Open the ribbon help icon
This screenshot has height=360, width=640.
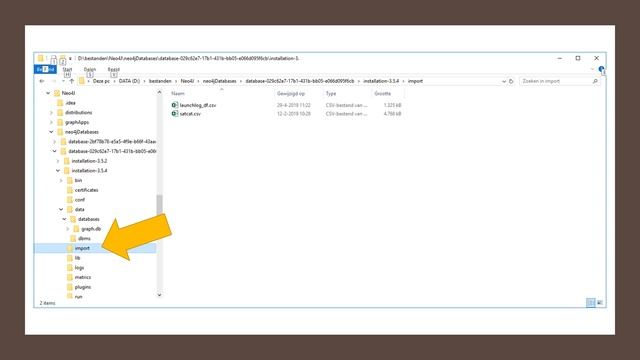coord(602,69)
